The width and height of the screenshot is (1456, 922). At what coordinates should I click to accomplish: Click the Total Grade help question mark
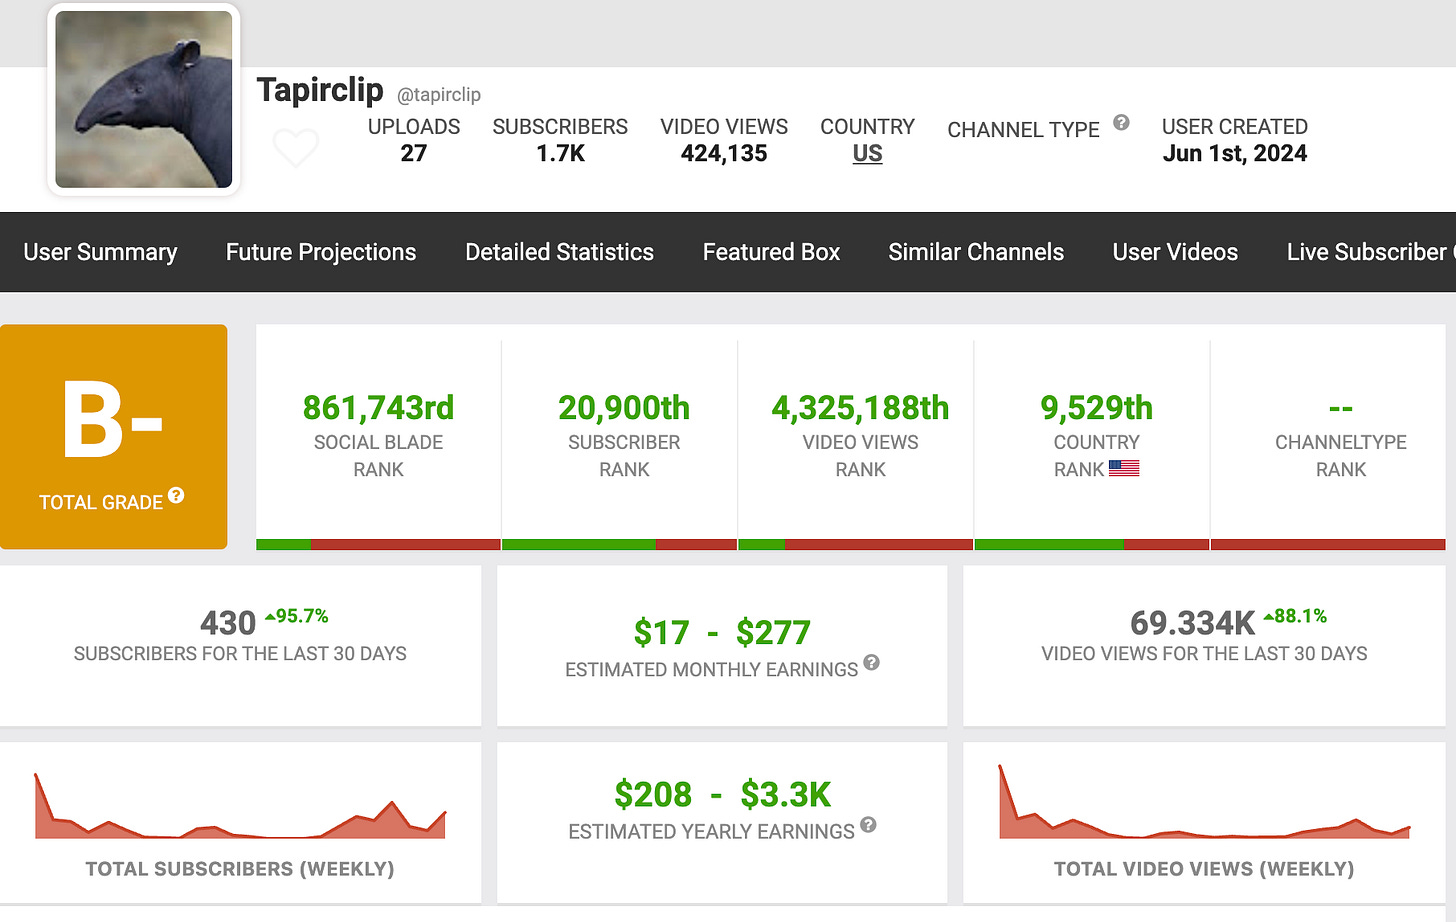tap(176, 495)
